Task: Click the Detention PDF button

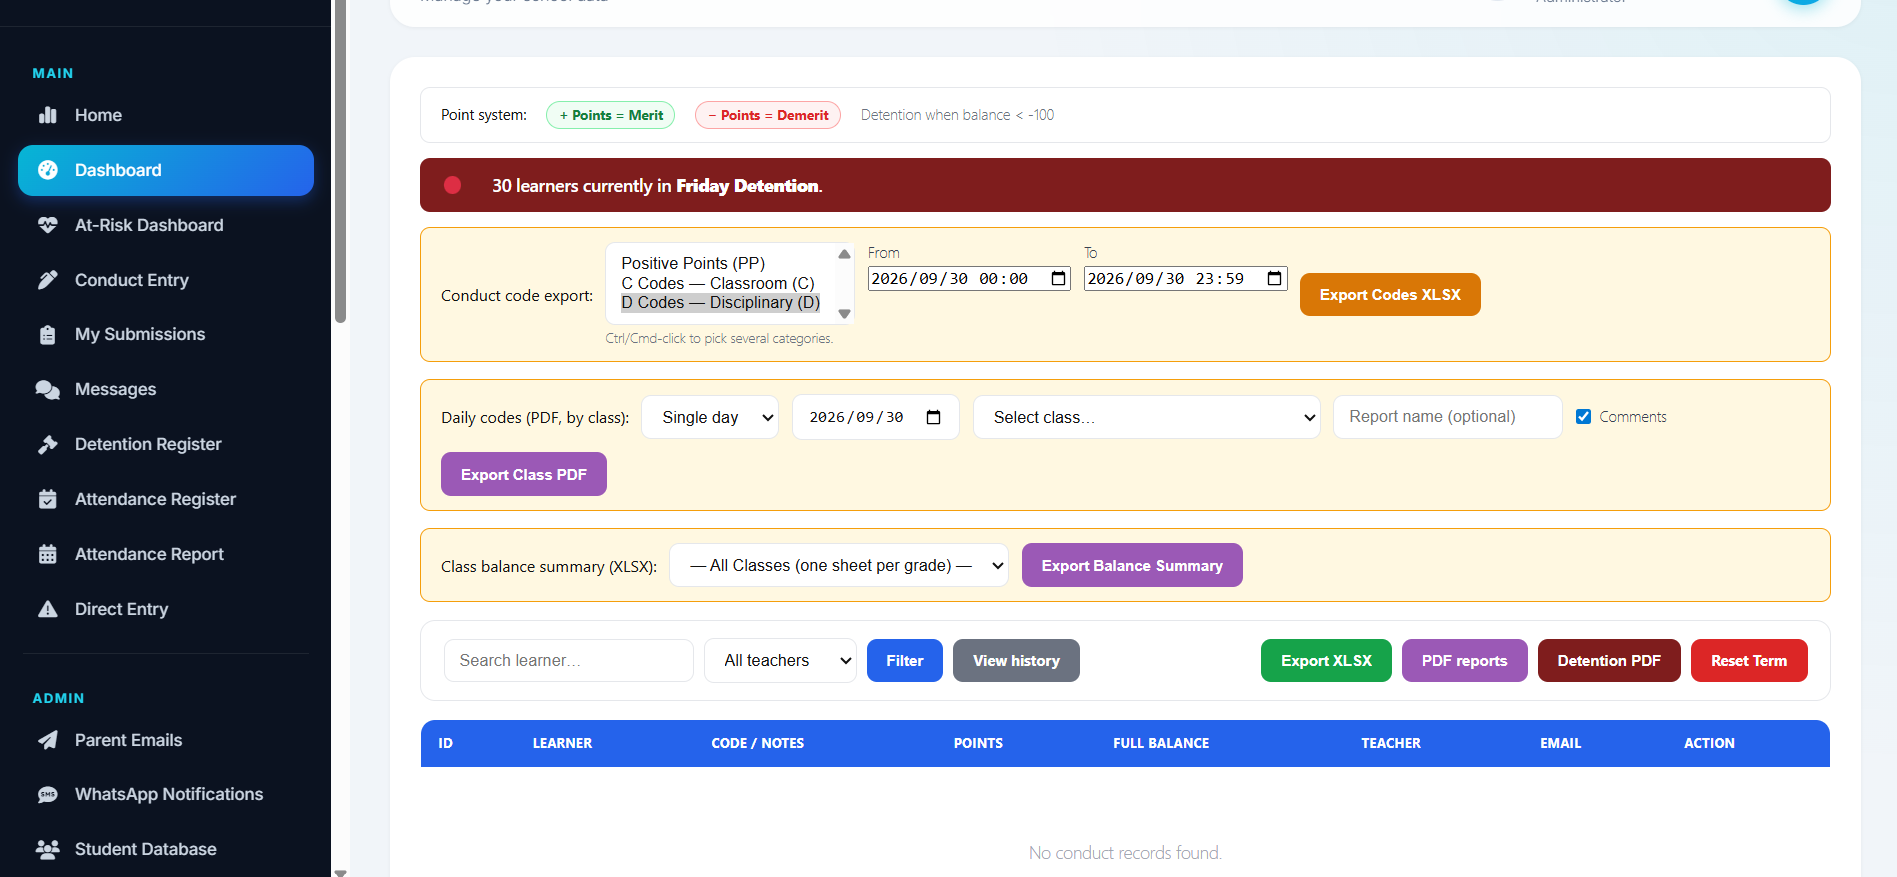Action: point(1608,660)
